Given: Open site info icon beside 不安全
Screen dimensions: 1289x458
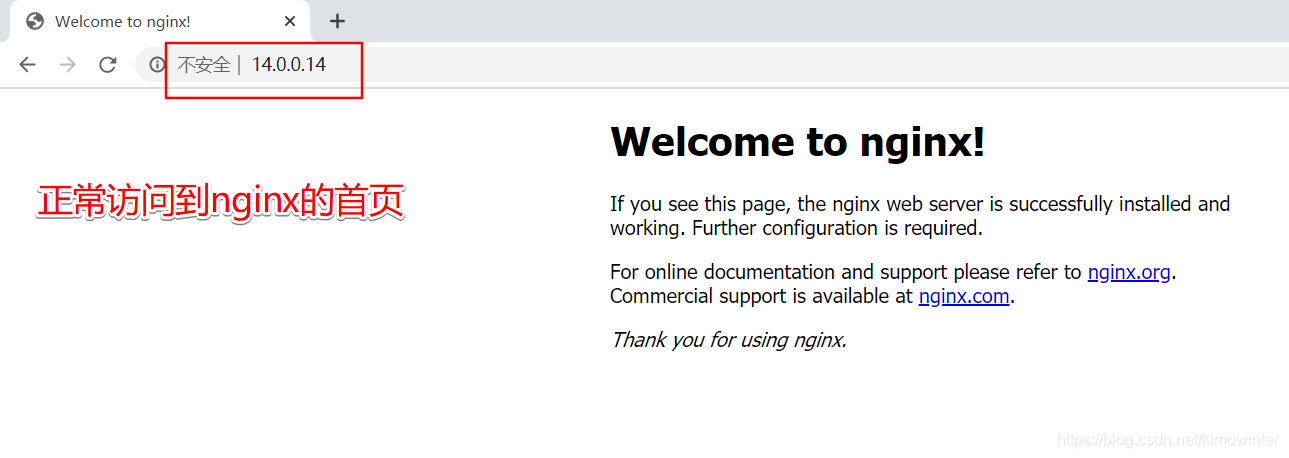Looking at the screenshot, I should click(157, 65).
